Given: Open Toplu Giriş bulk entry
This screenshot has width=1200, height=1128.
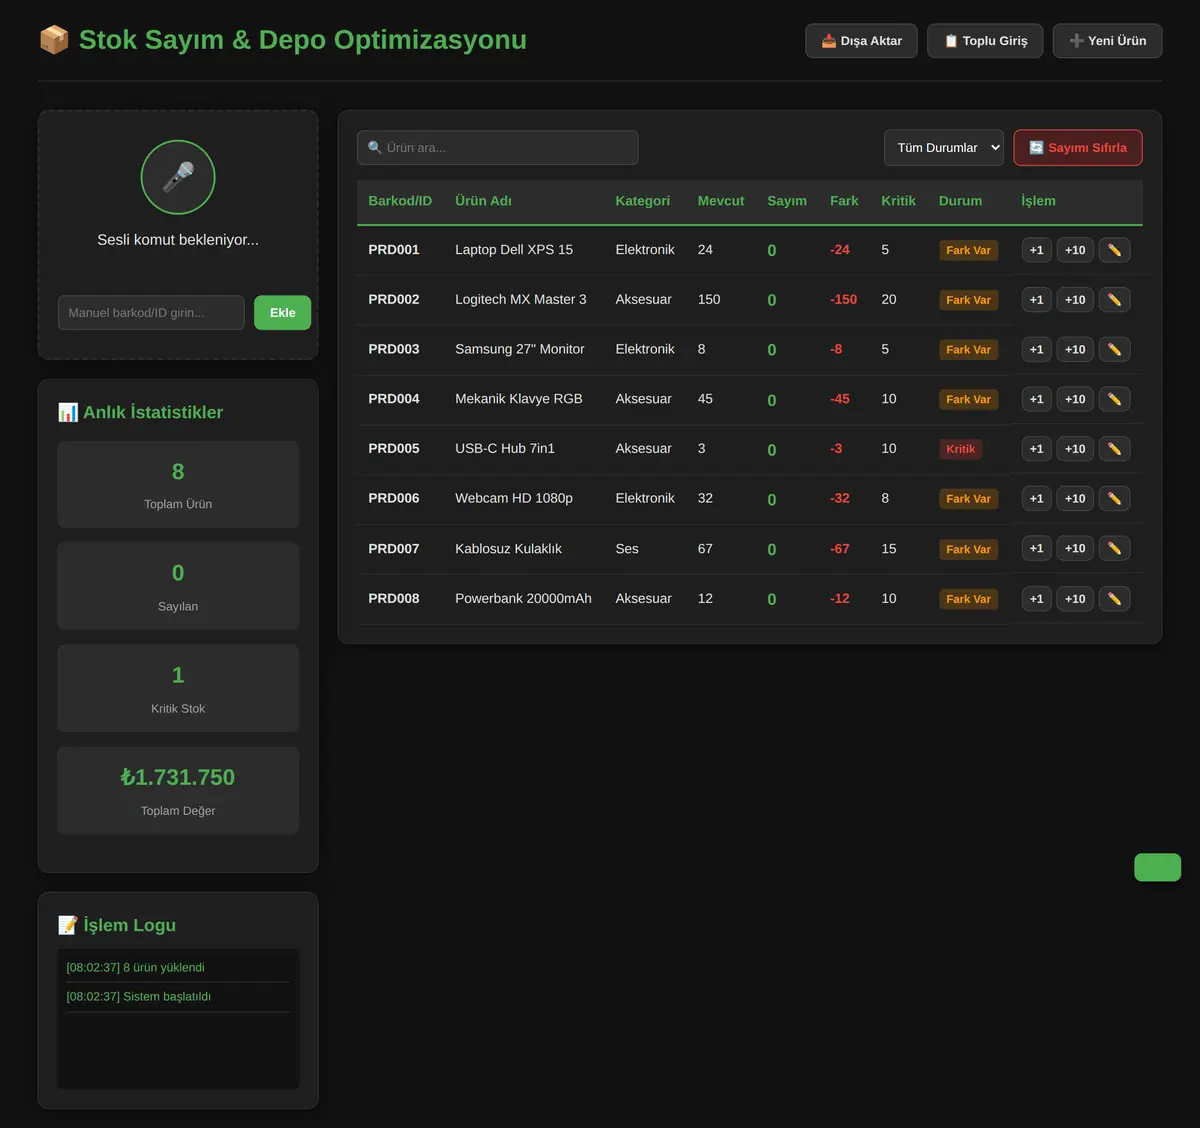Looking at the screenshot, I should point(985,41).
